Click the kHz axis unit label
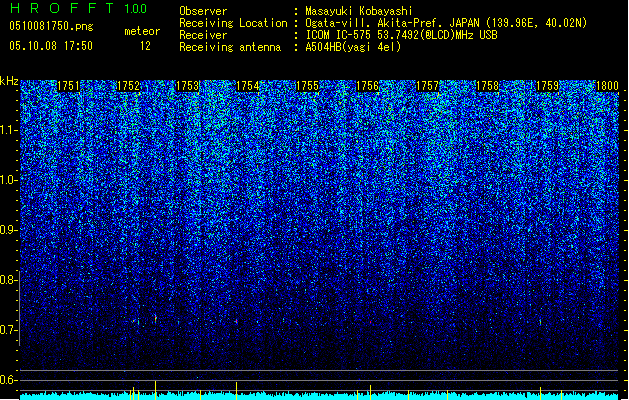The width and height of the screenshot is (629, 400). [9, 81]
